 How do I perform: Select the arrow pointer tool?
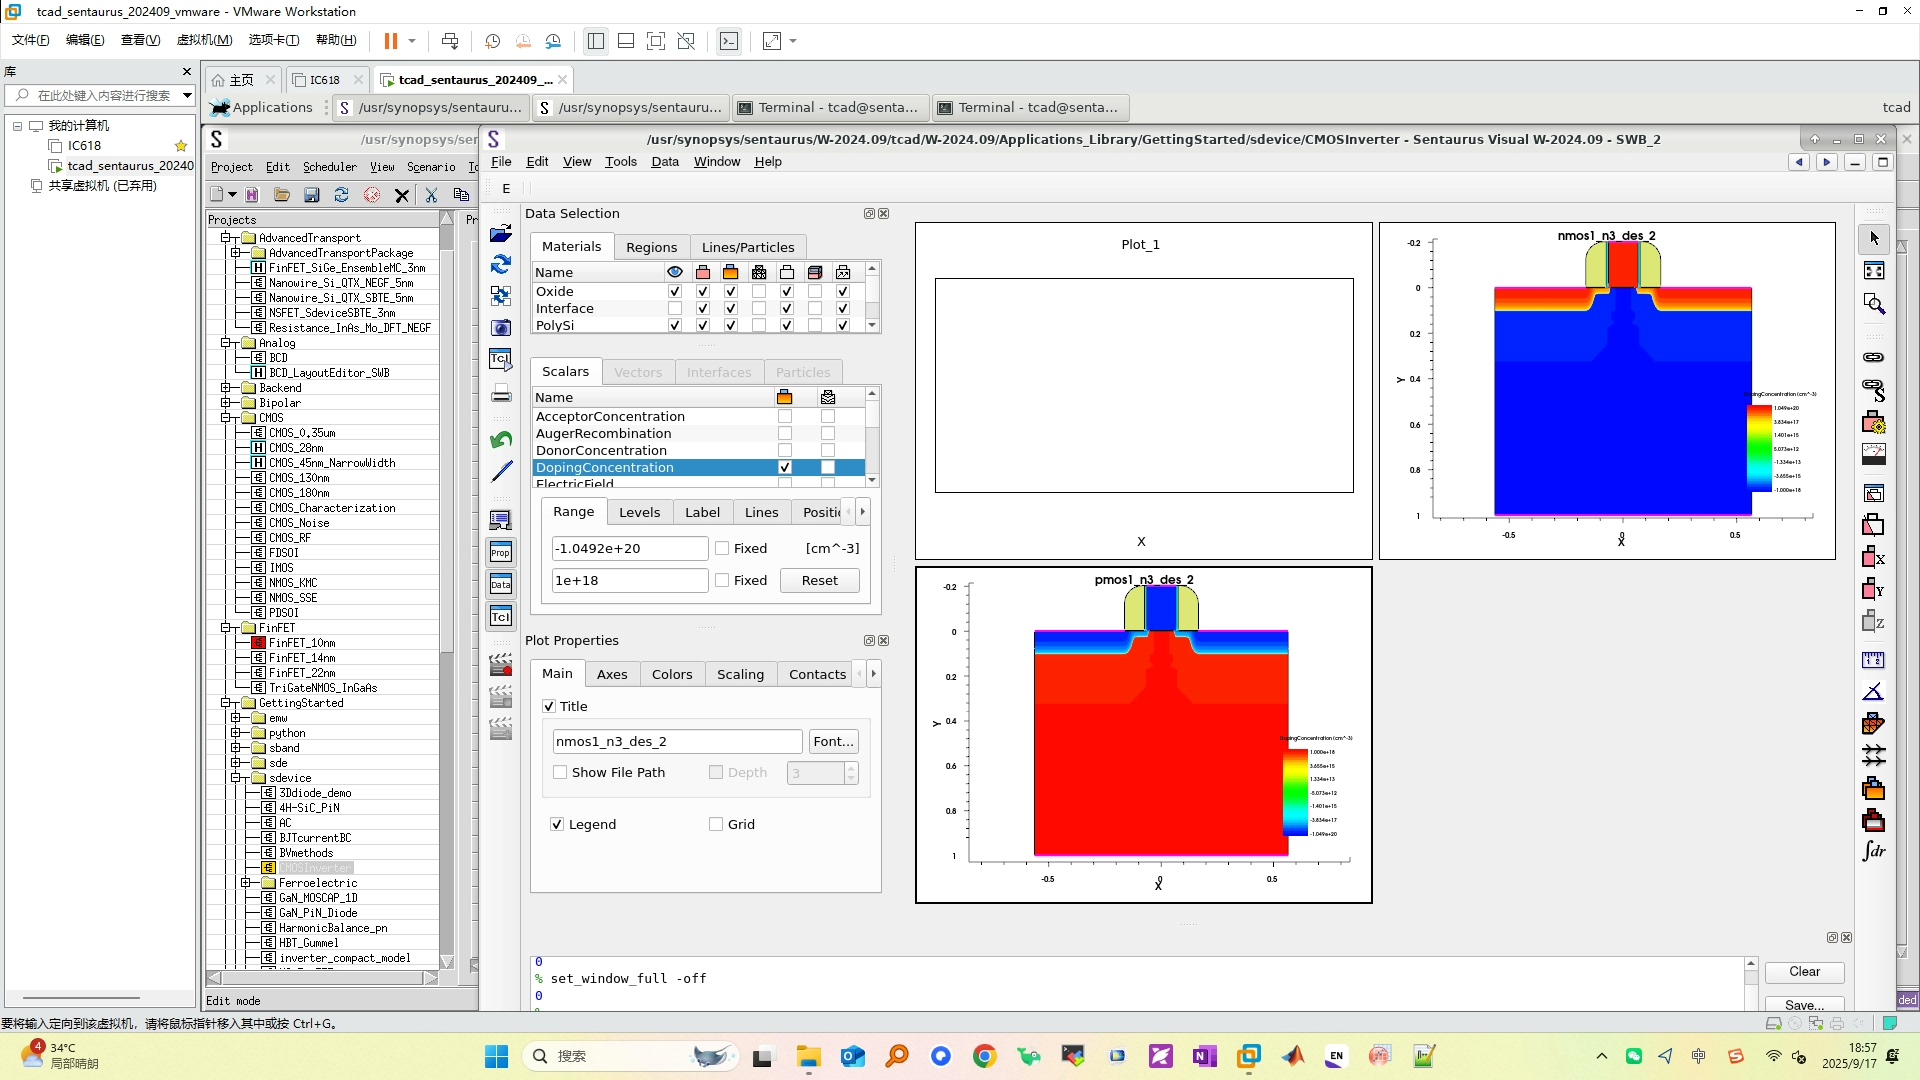pyautogui.click(x=1874, y=238)
